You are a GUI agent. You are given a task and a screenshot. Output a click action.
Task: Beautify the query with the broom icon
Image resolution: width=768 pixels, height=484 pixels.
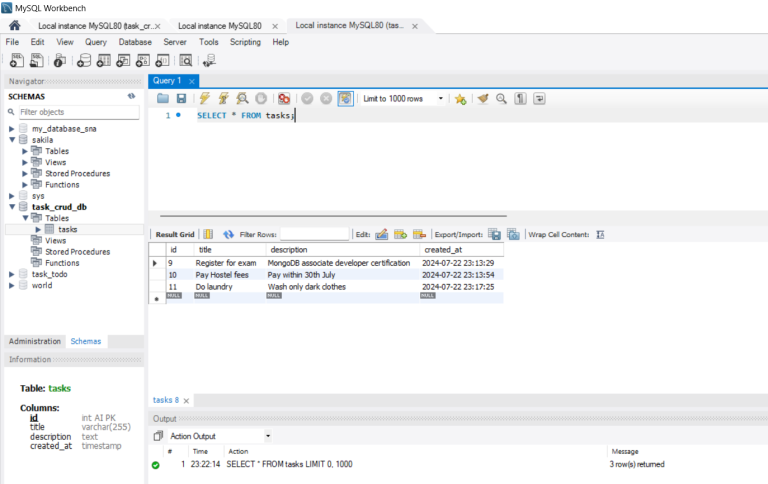tap(482, 99)
